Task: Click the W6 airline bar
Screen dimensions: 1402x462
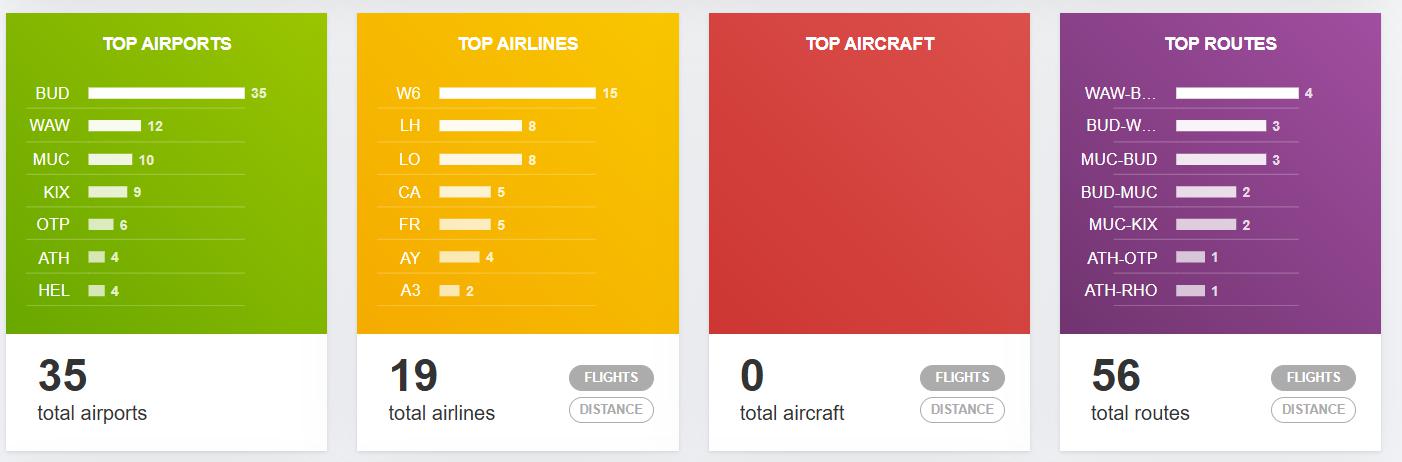Action: click(x=517, y=93)
